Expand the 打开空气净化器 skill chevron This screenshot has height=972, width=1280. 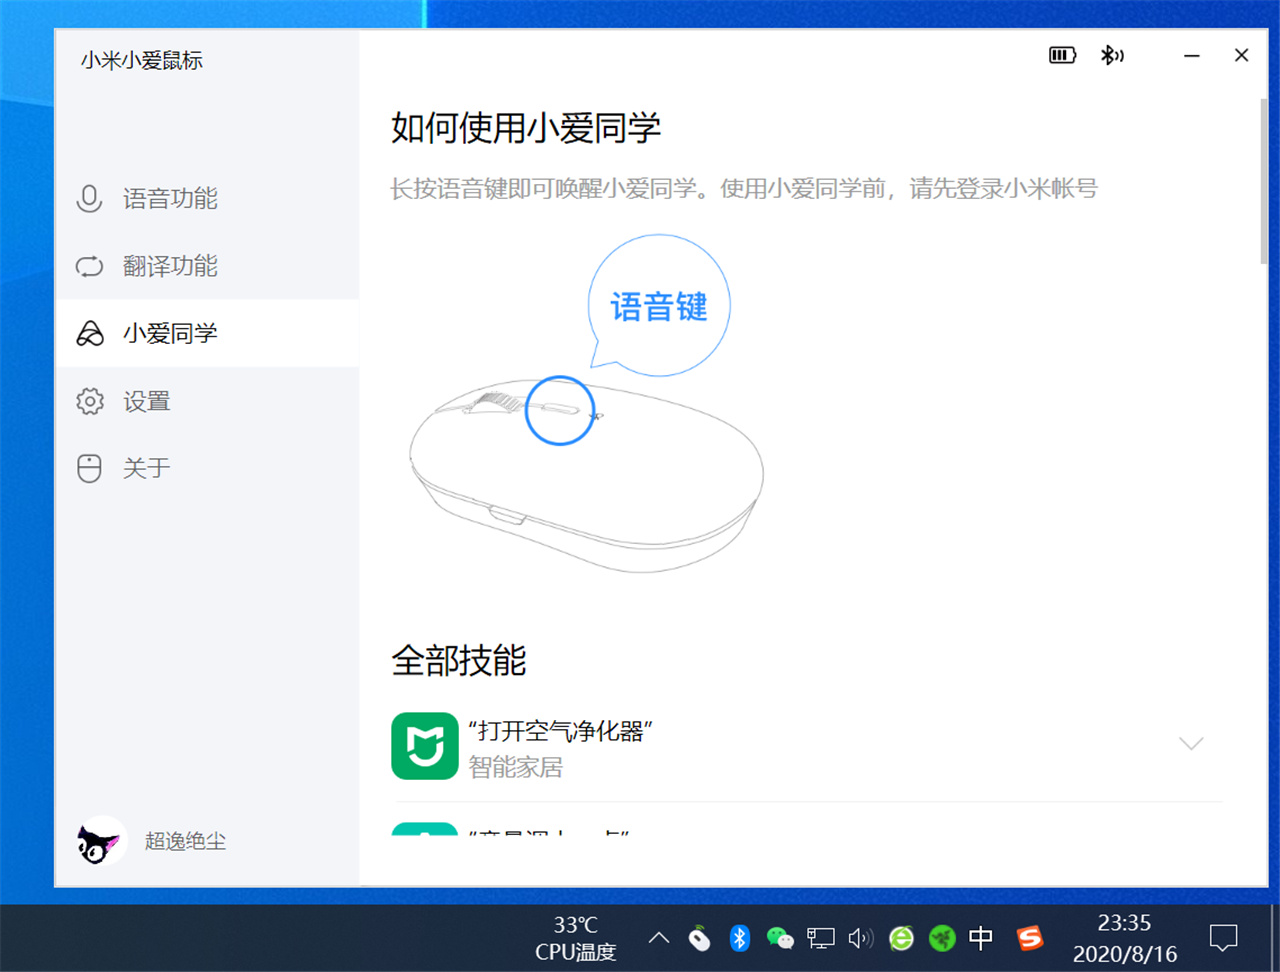click(x=1191, y=743)
